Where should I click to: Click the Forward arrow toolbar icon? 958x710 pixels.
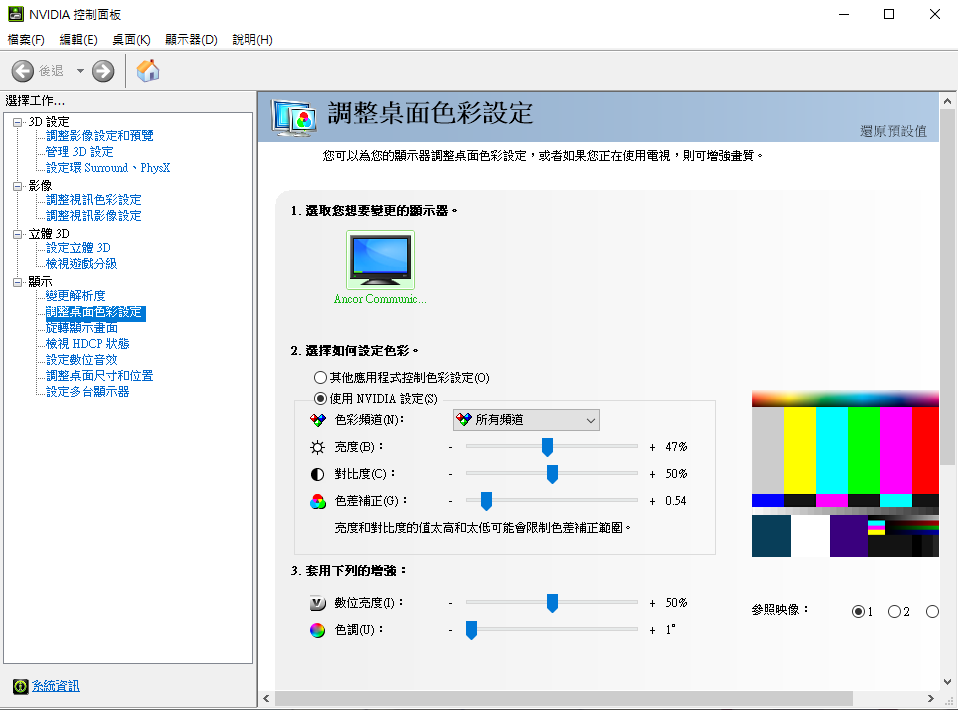103,71
